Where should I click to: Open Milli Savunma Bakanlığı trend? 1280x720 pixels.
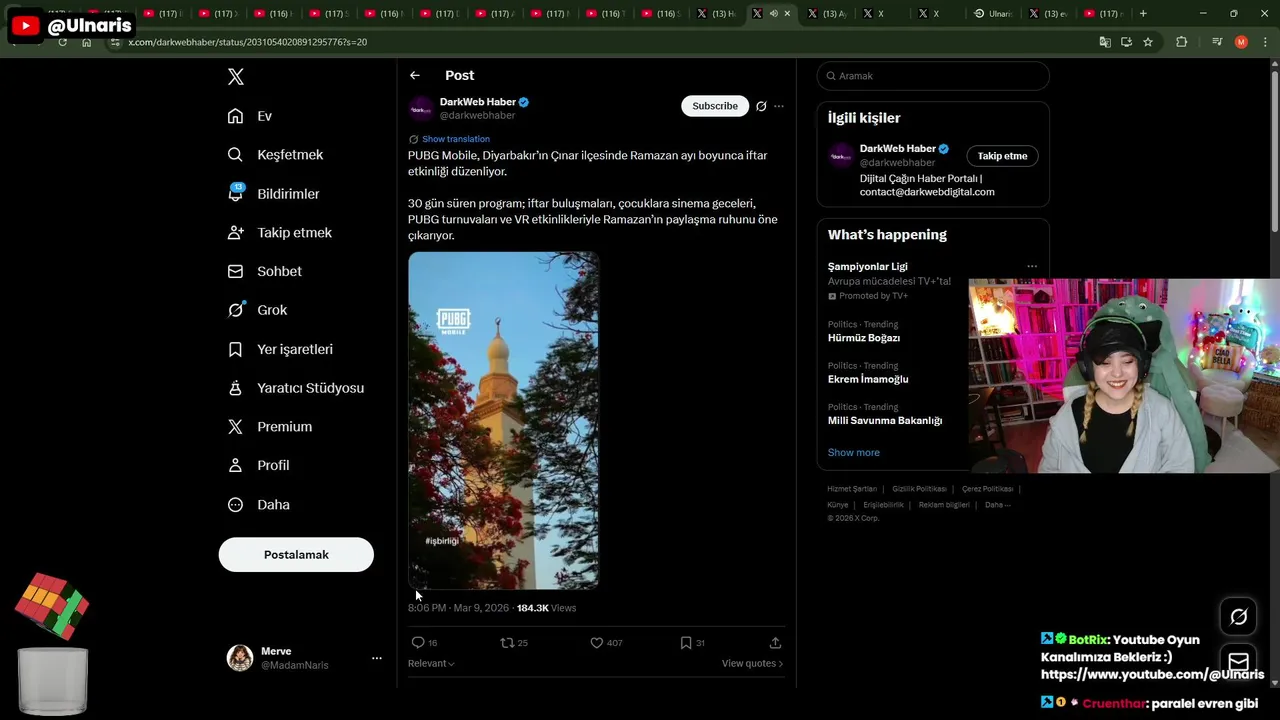click(885, 421)
